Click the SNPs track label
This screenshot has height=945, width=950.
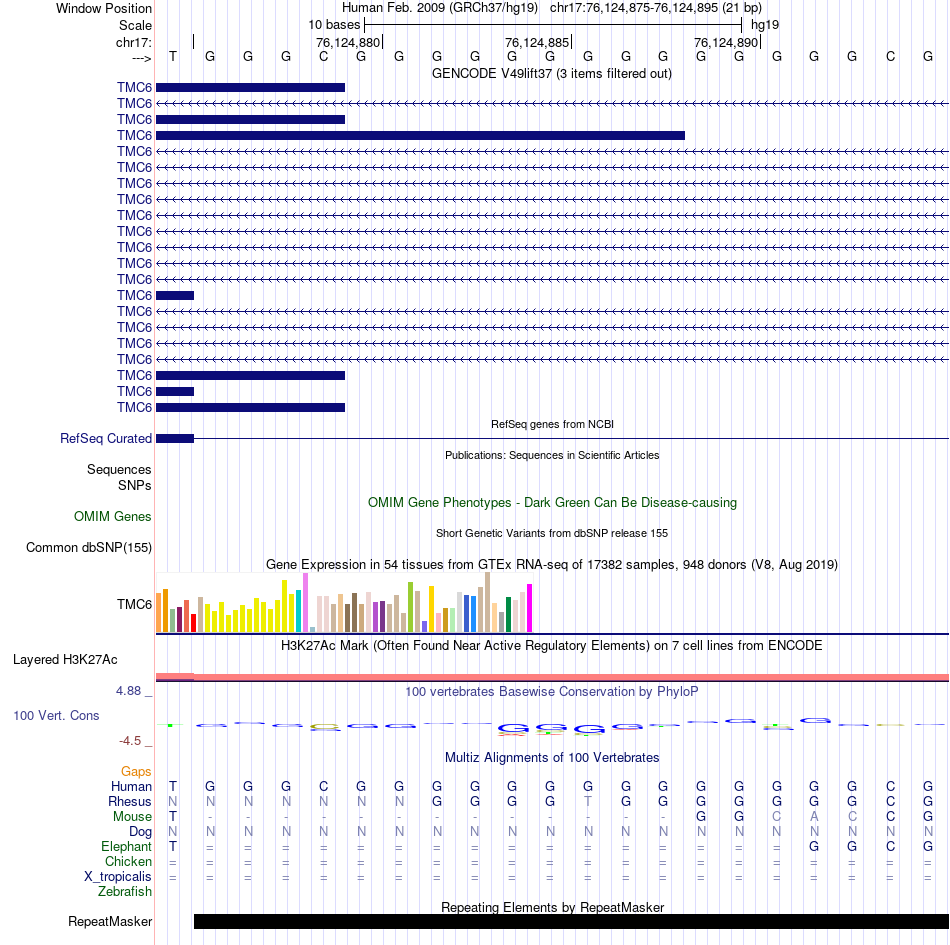(x=135, y=485)
